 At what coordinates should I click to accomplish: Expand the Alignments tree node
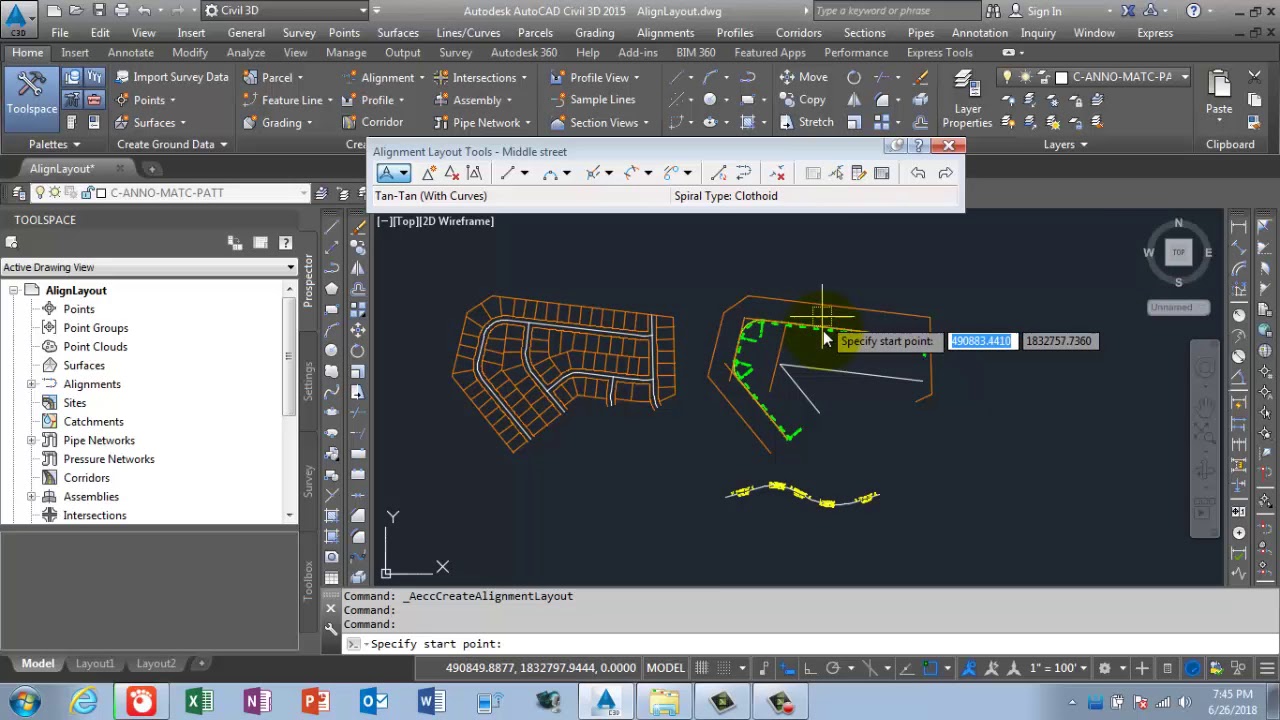31,384
